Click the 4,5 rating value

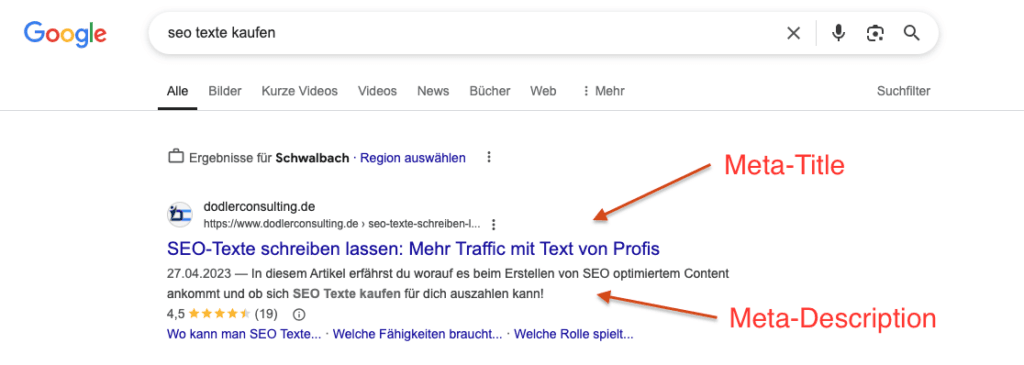[176, 314]
